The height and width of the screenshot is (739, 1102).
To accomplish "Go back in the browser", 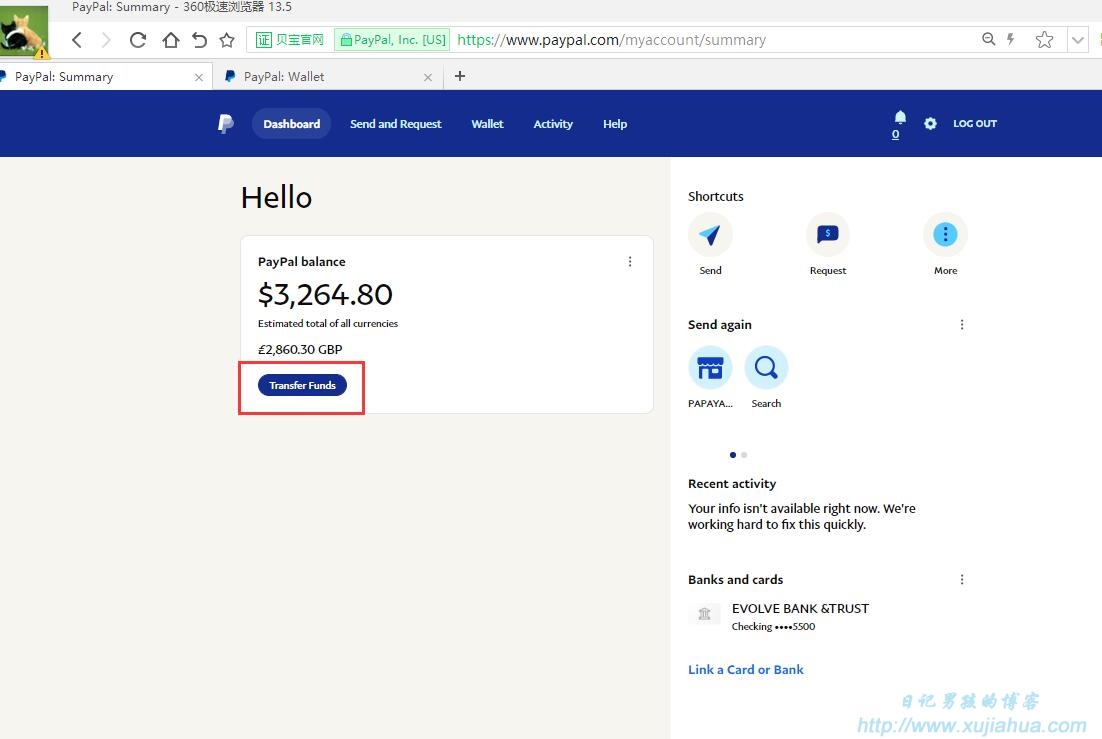I will pos(77,40).
